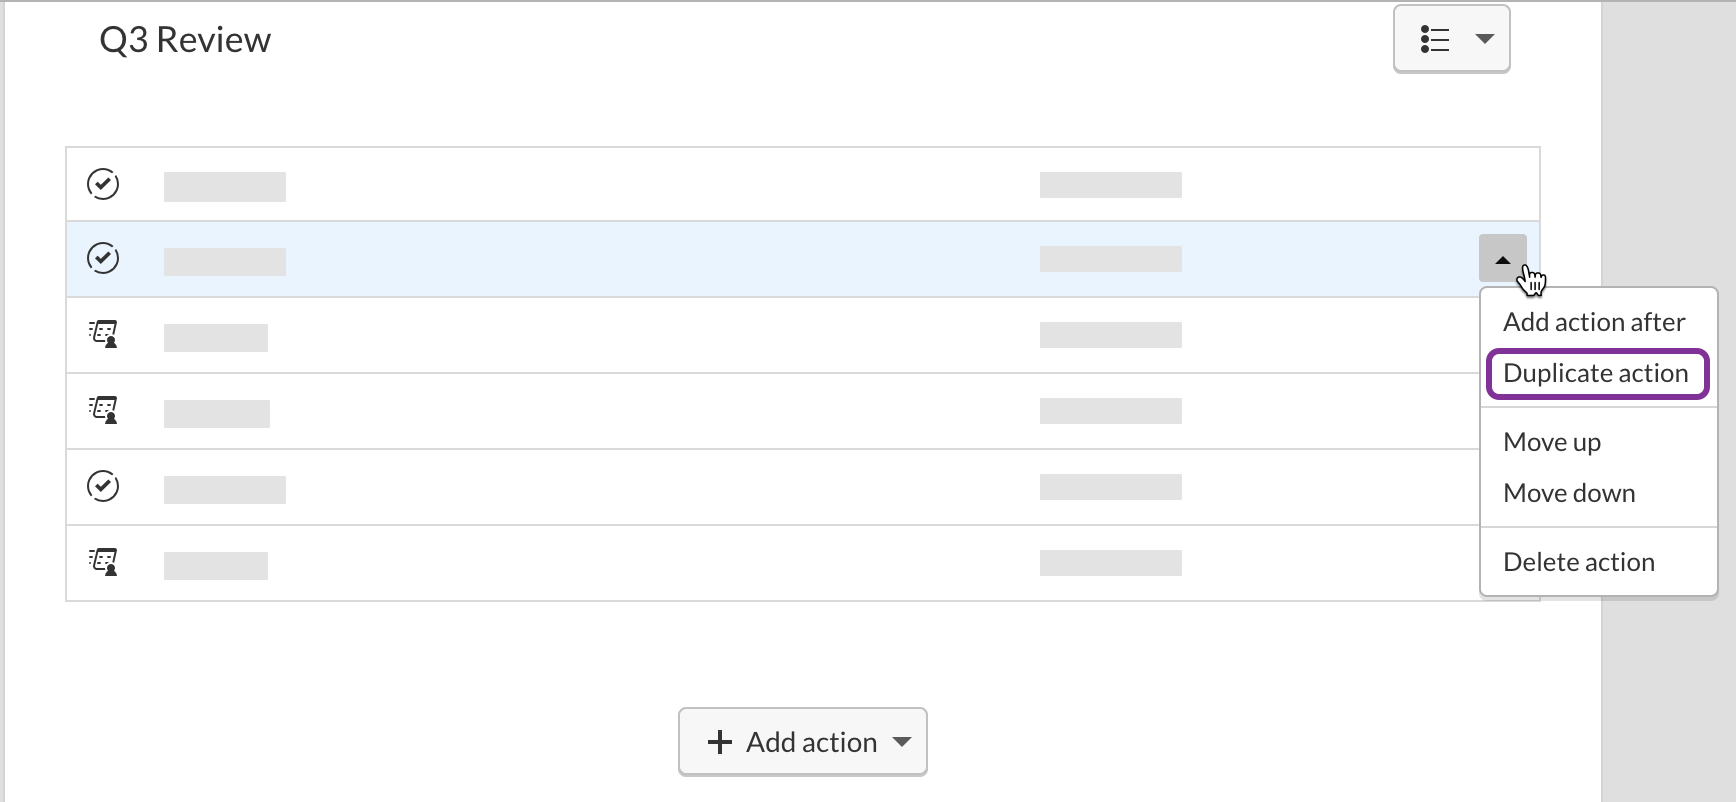Image resolution: width=1736 pixels, height=802 pixels.
Task: Click the plus icon on Add action
Action: tap(719, 742)
